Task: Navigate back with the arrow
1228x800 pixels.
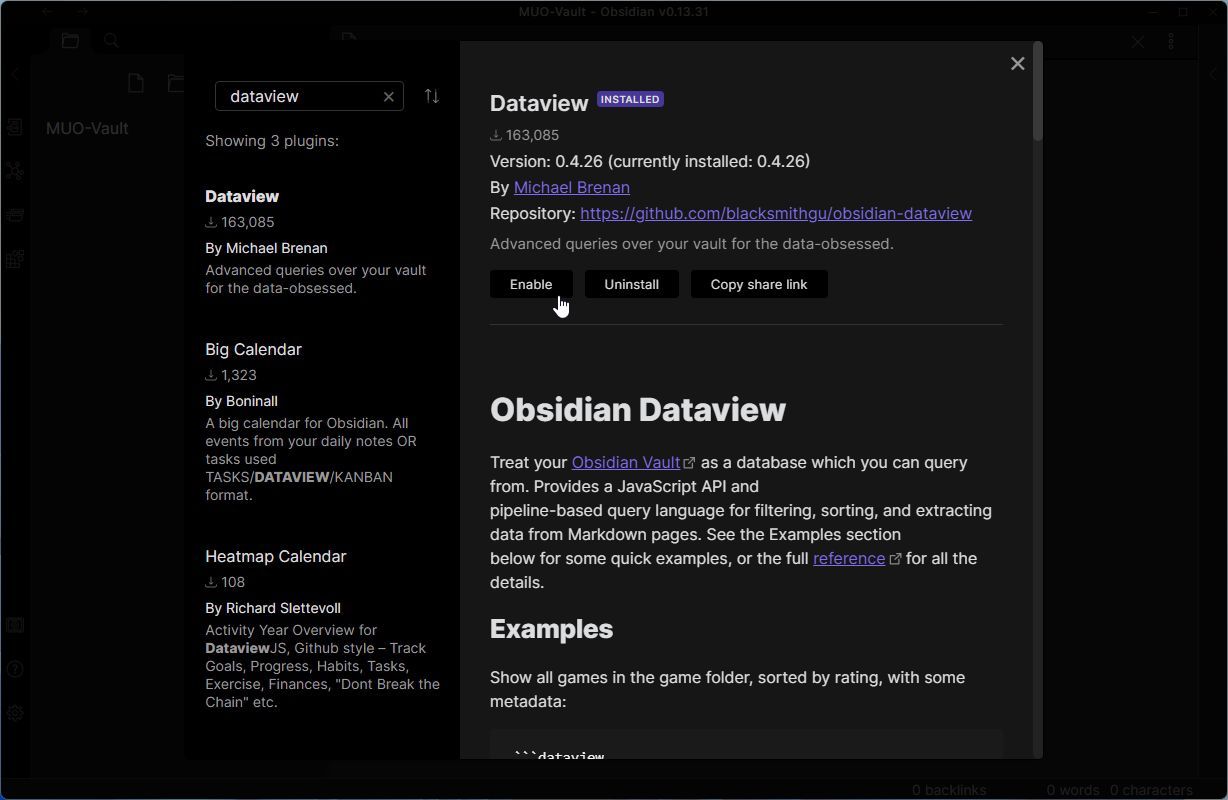Action: [48, 12]
